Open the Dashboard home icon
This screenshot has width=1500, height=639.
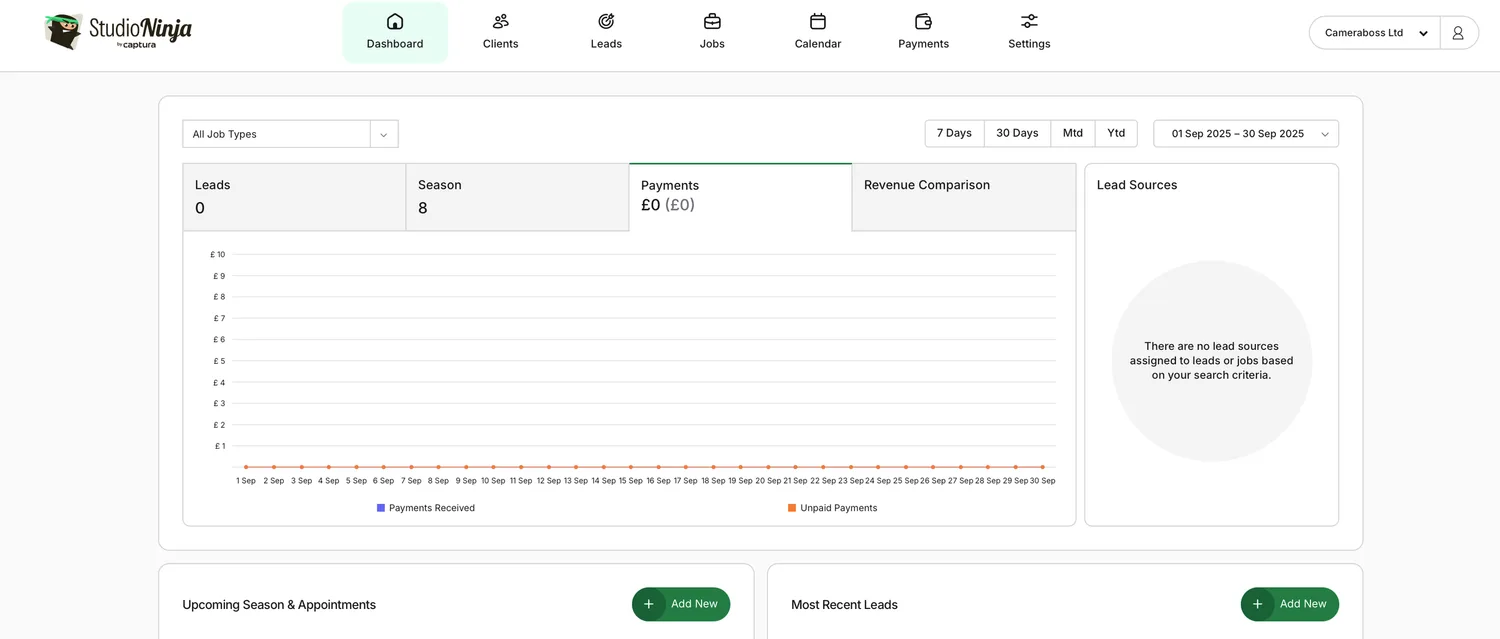(x=395, y=21)
